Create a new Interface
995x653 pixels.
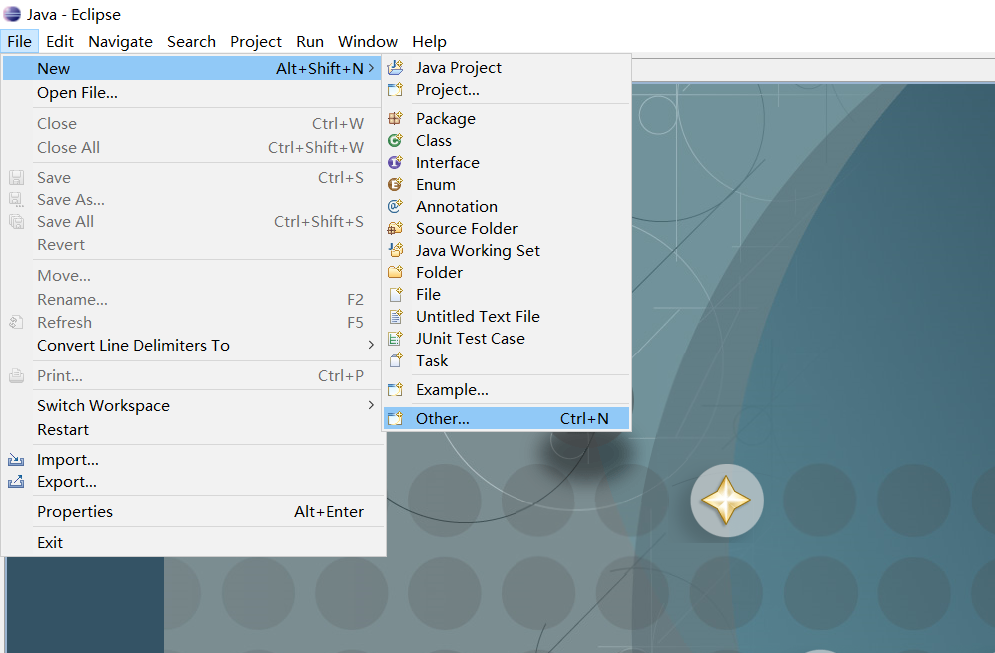point(506,162)
